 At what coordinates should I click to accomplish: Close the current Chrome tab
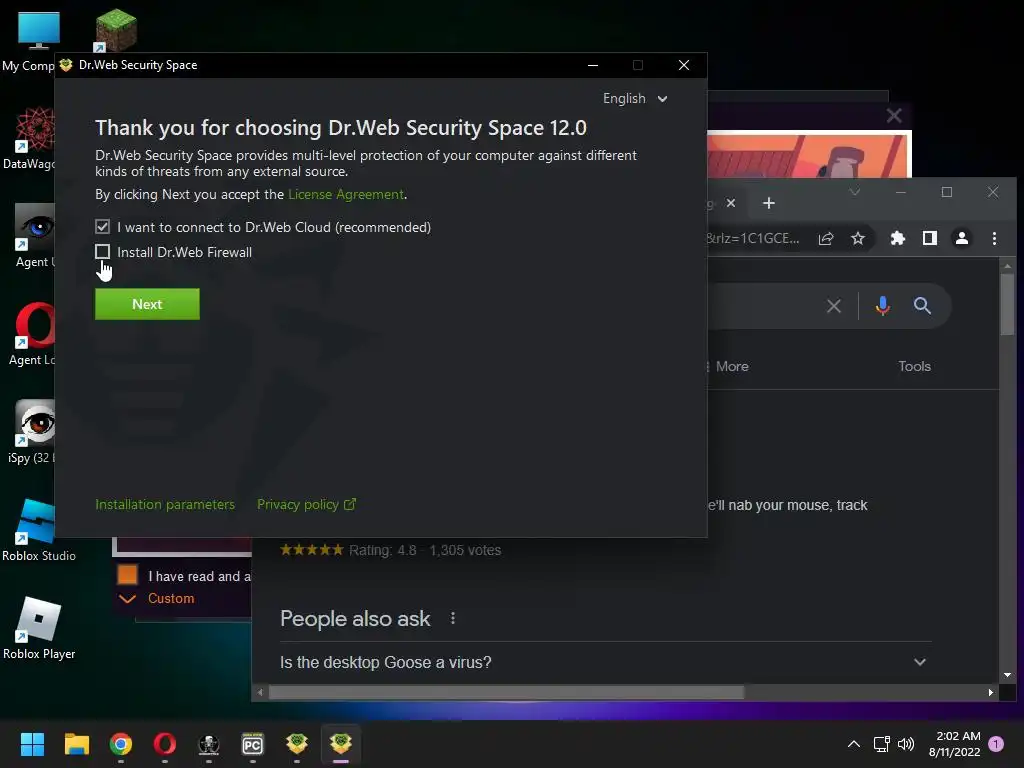(x=731, y=203)
